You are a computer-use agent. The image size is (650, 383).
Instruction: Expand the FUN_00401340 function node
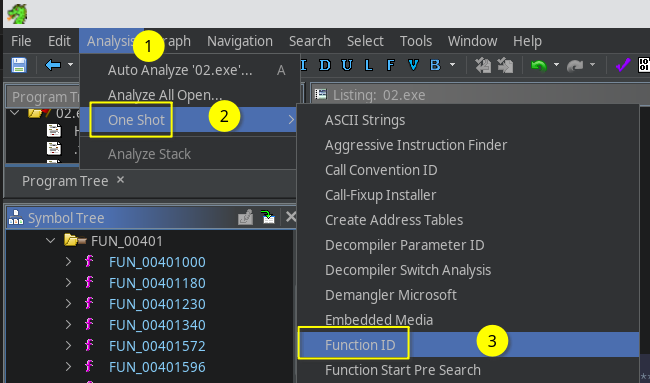(x=68, y=325)
